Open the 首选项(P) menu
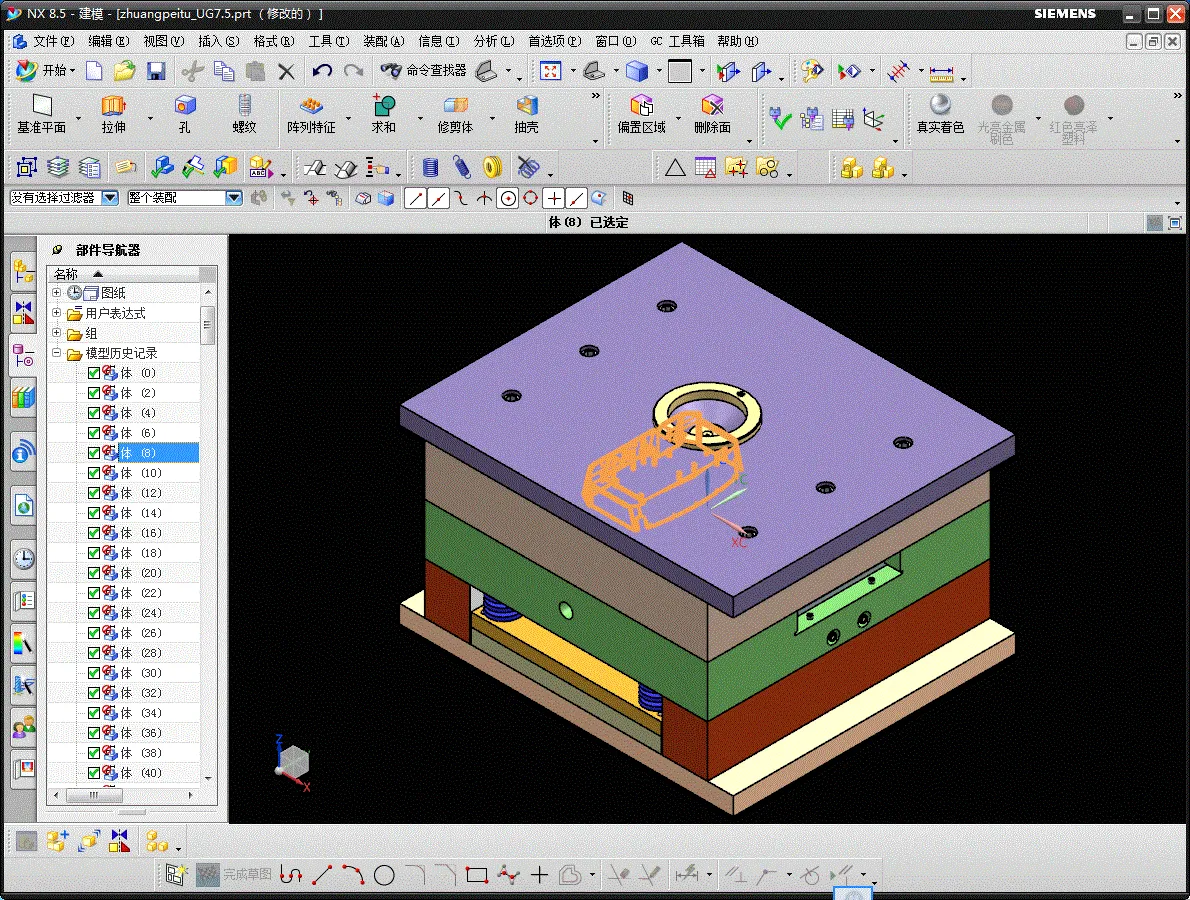This screenshot has height=900, width=1190. click(x=555, y=41)
